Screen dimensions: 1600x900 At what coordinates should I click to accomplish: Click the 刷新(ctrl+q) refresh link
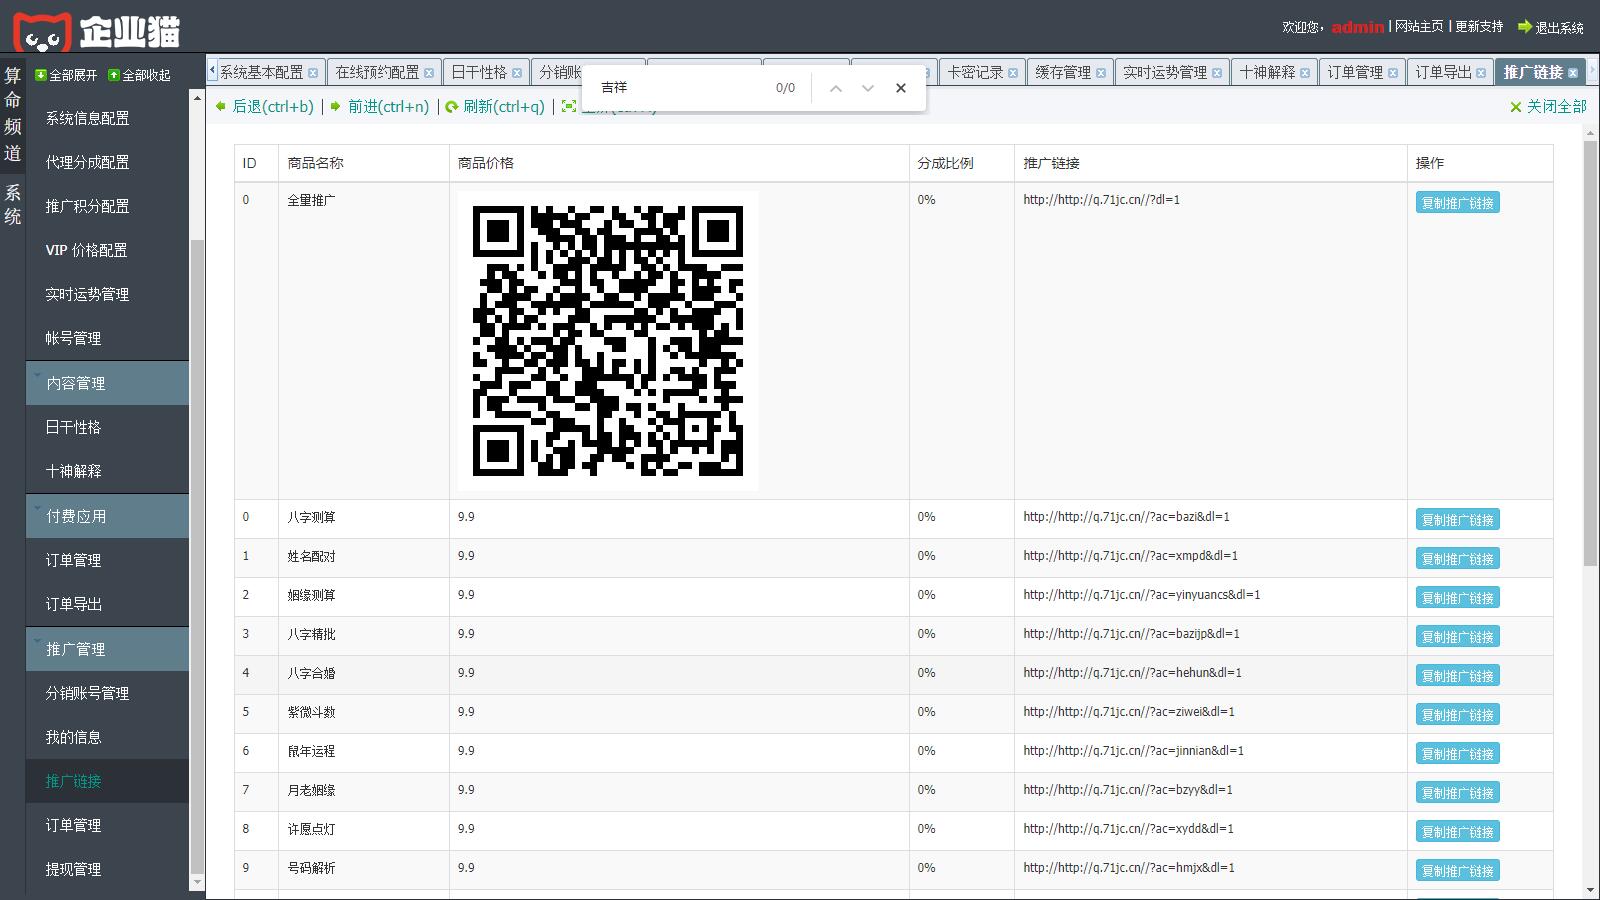(495, 106)
